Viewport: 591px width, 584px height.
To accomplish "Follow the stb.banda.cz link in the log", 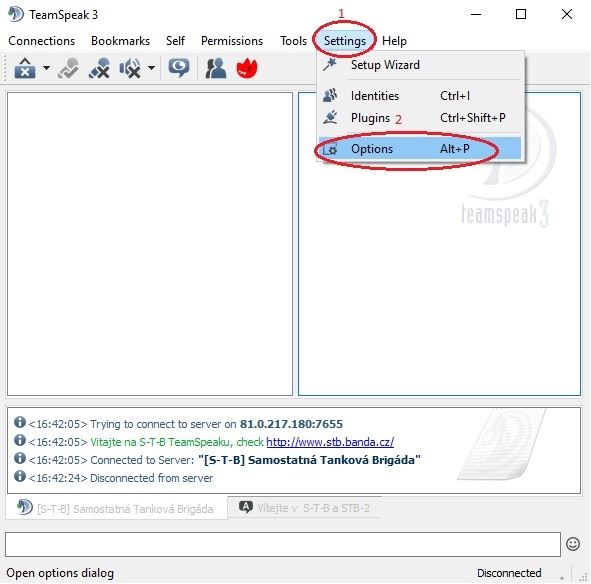I will [330, 442].
